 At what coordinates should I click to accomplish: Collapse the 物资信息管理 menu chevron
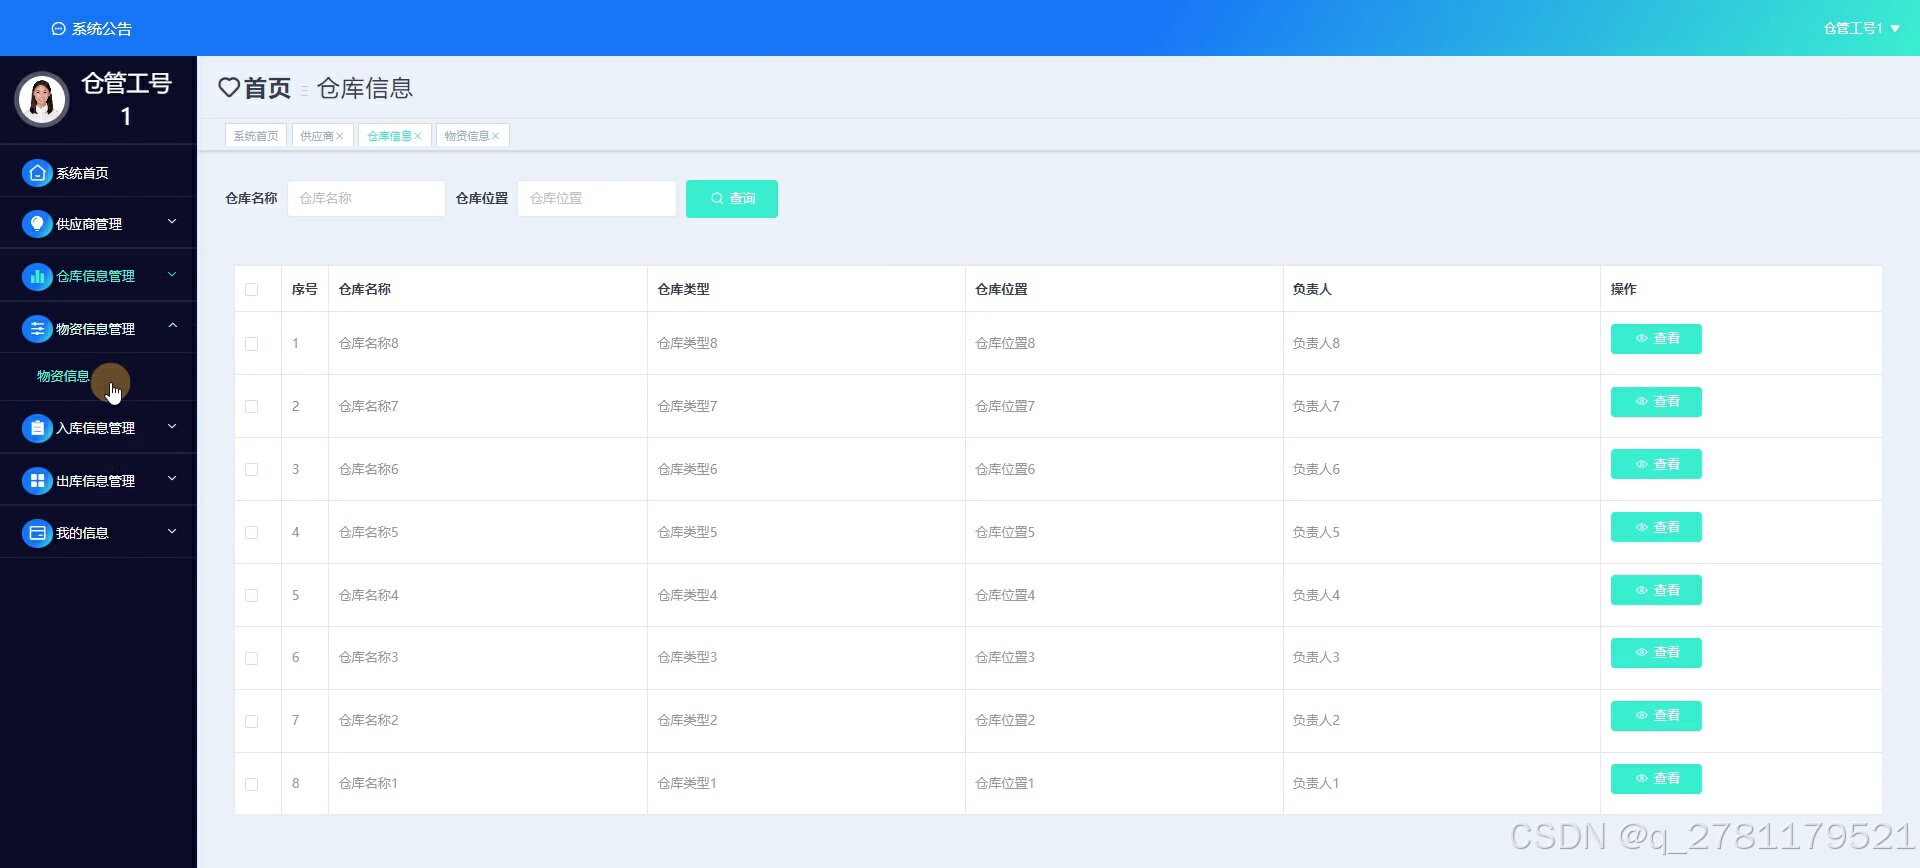pyautogui.click(x=172, y=325)
